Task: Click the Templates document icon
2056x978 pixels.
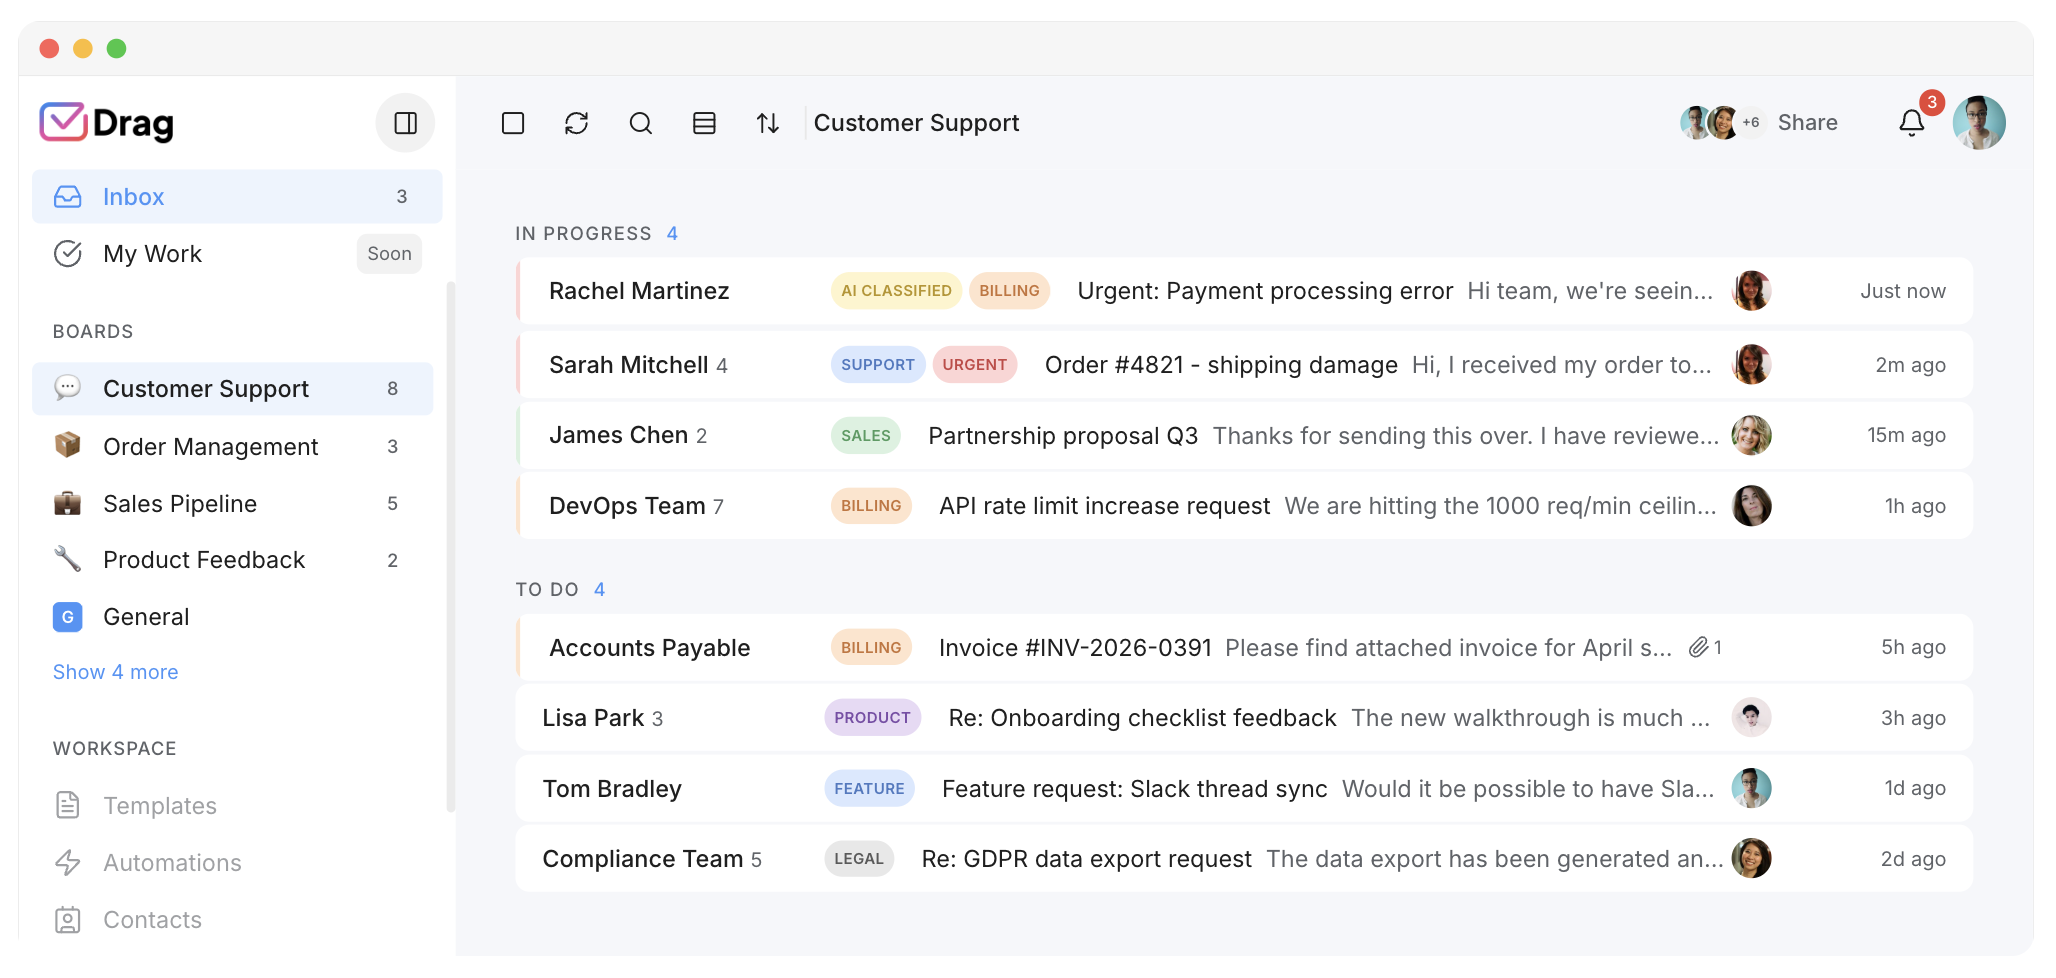Action: (x=68, y=805)
